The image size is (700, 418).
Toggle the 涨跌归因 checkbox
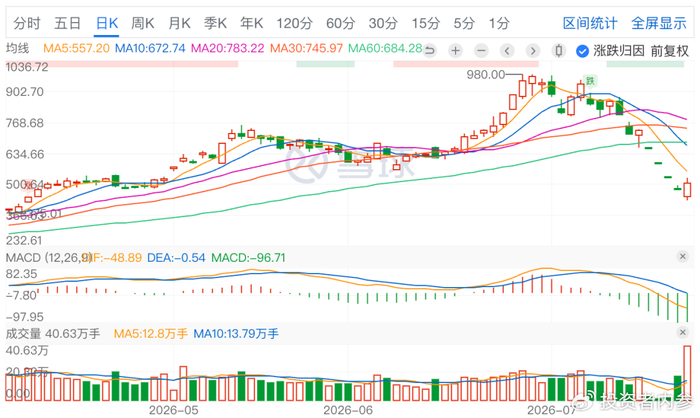[x=582, y=51]
